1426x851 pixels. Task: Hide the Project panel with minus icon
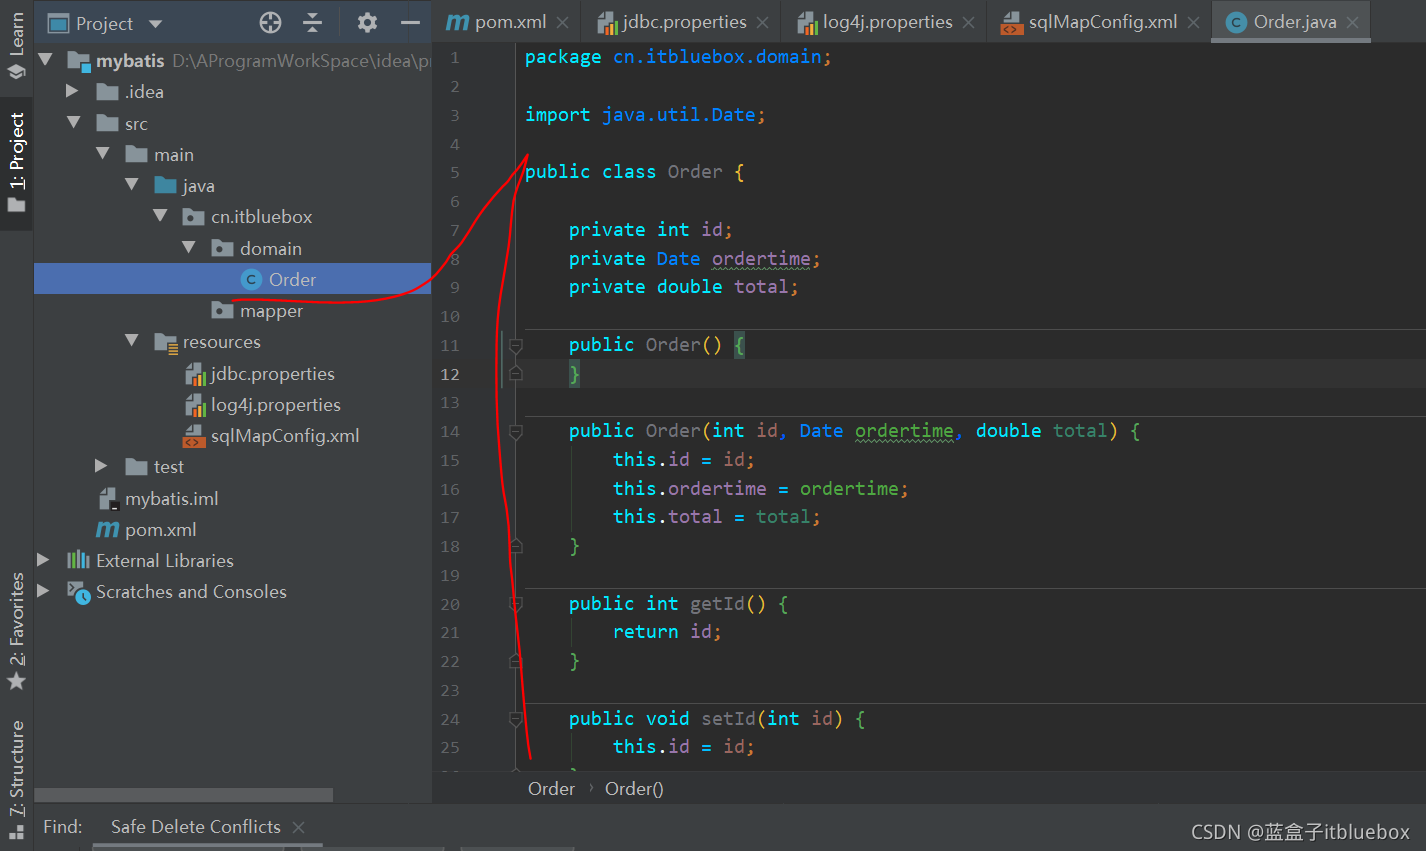coord(410,23)
